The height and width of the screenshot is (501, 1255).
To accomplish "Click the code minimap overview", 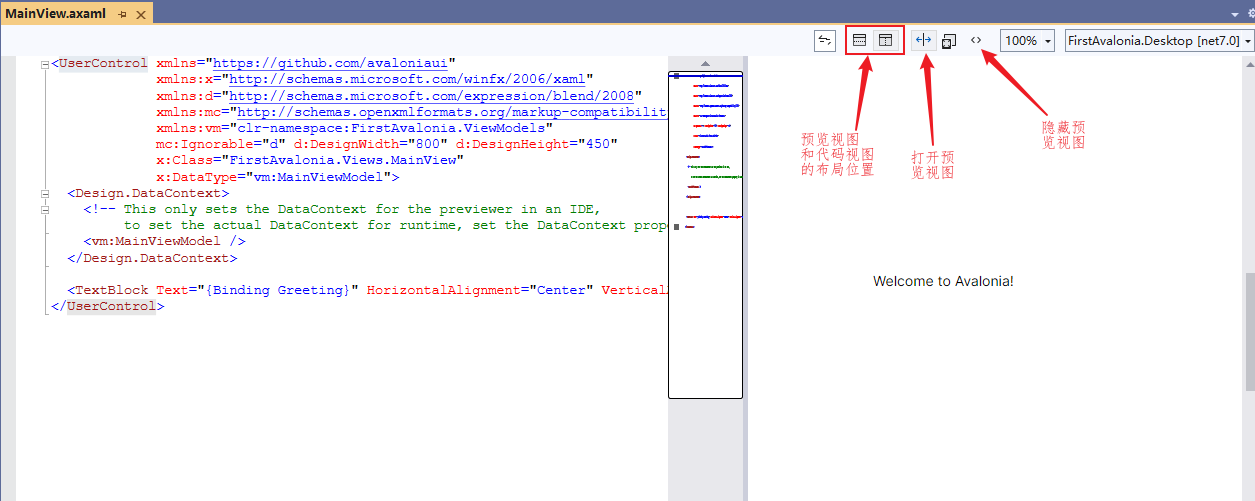I will coord(705,235).
